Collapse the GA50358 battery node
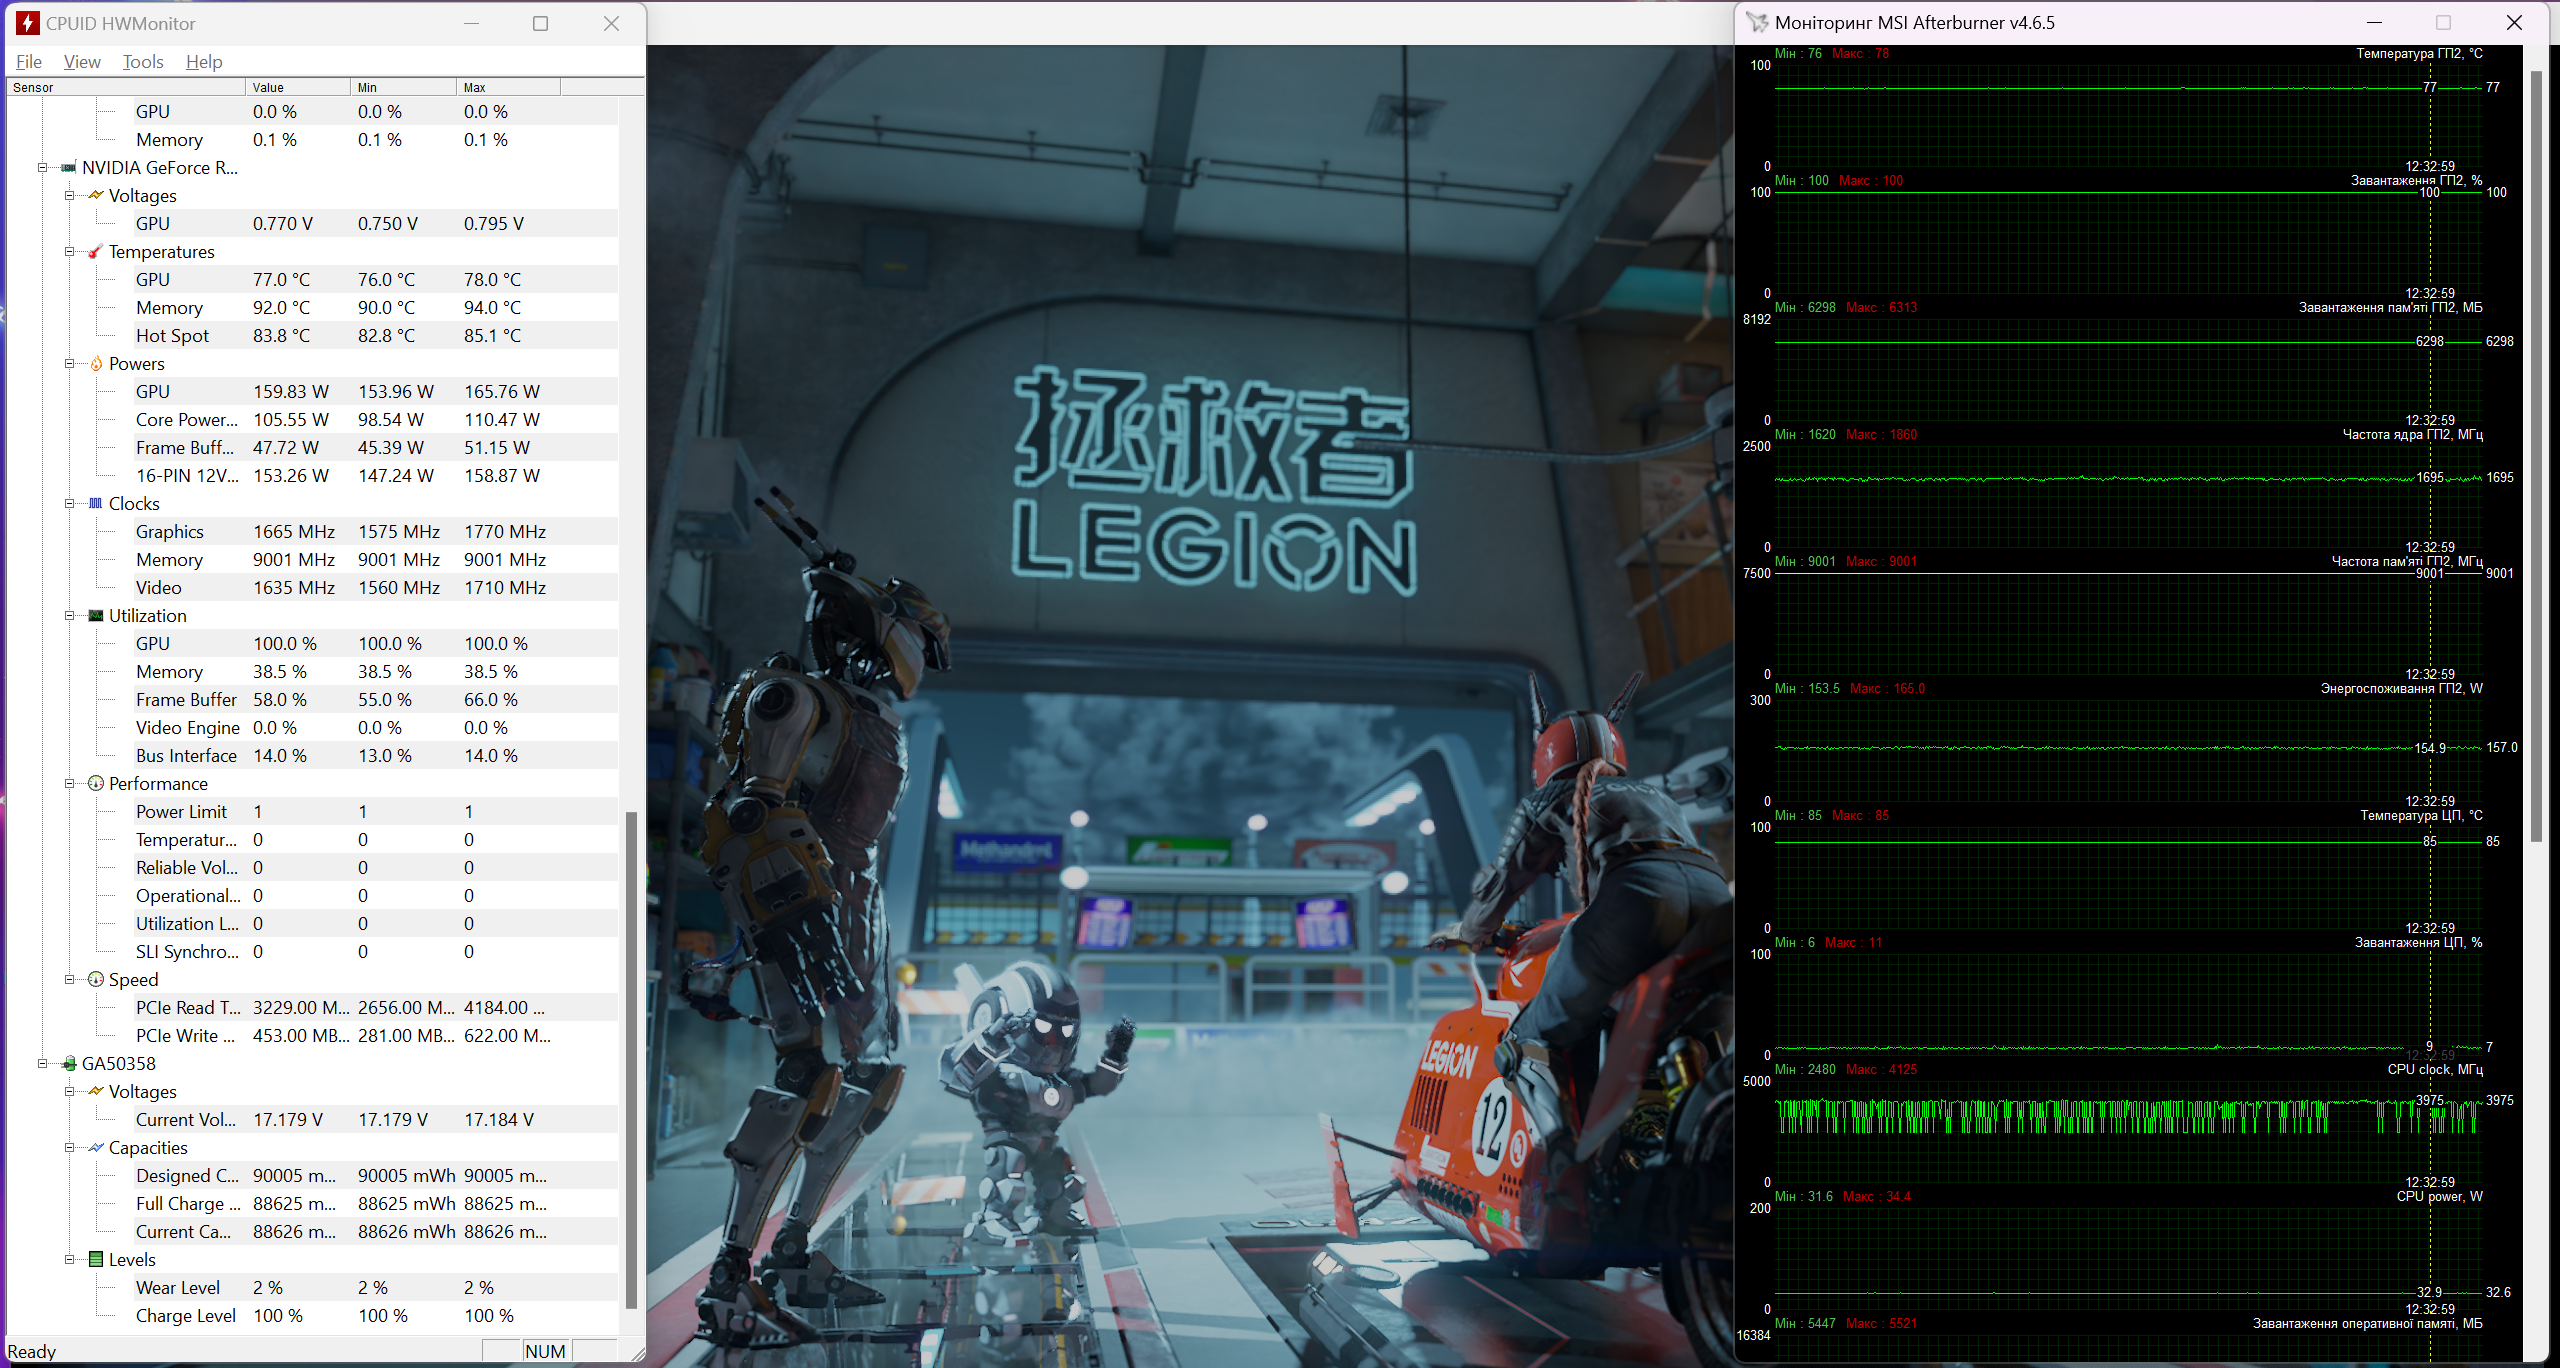This screenshot has height=1368, width=2560. coord(42,1063)
